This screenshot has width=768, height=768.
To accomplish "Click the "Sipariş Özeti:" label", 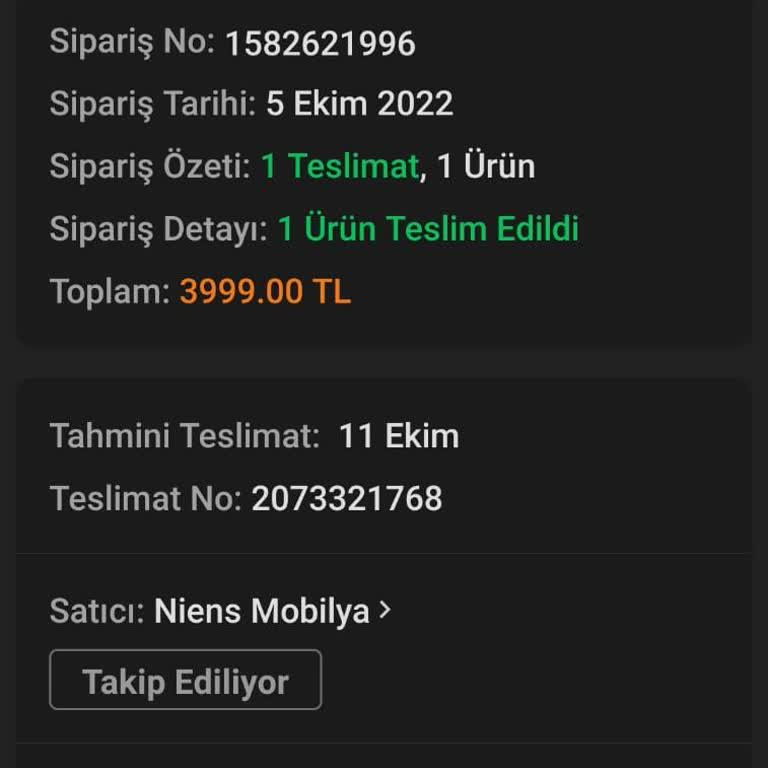I will coord(150,166).
